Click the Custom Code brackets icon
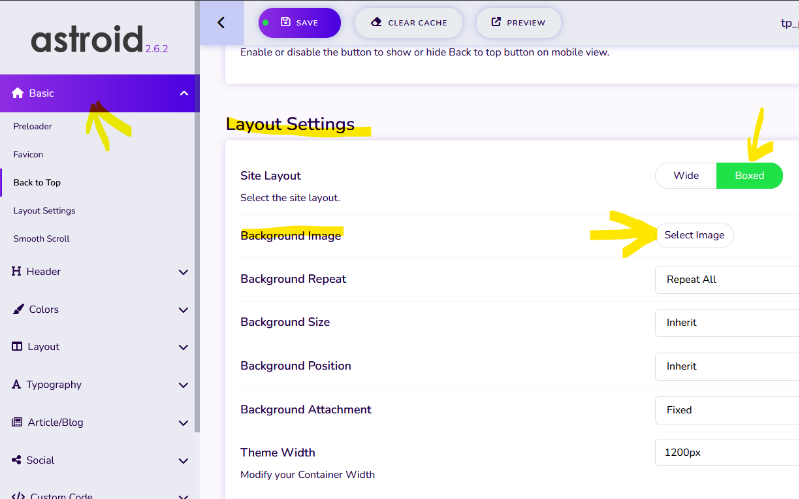The width and height of the screenshot is (799, 499). (x=18, y=495)
